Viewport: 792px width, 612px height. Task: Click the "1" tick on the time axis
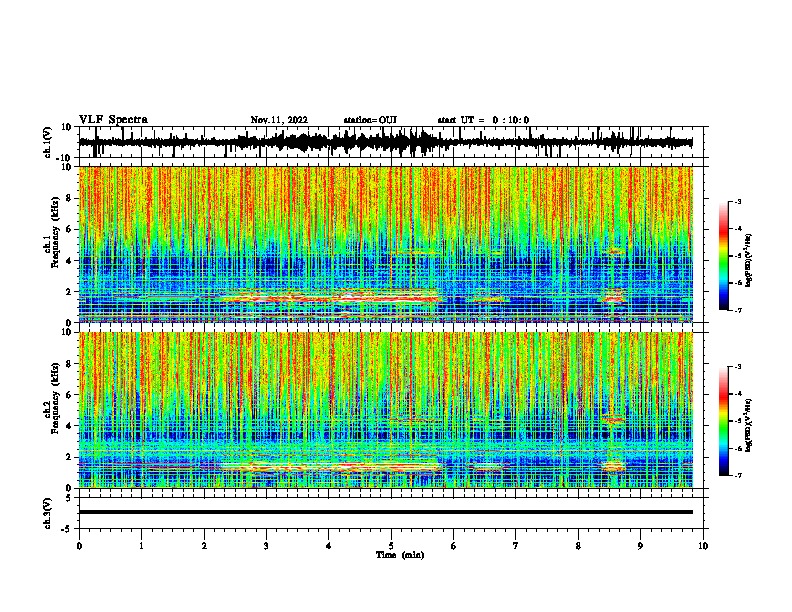[141, 546]
